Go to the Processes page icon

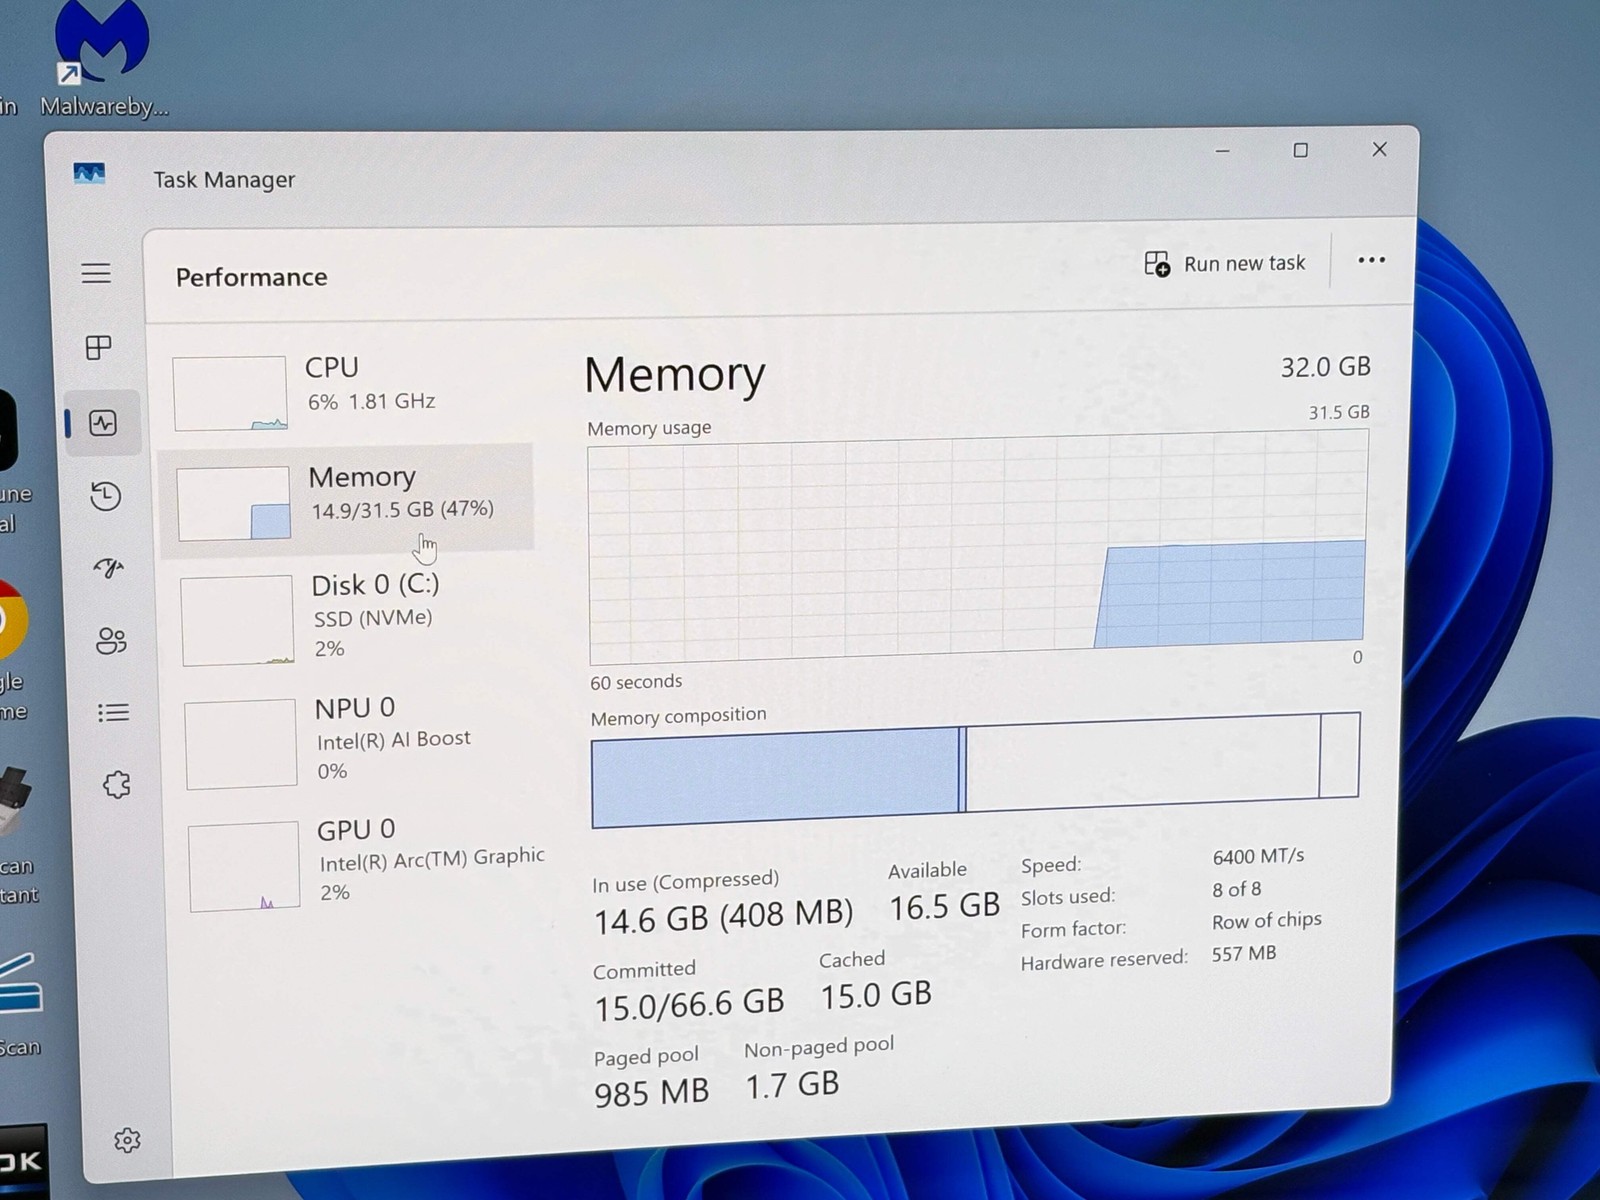98,348
